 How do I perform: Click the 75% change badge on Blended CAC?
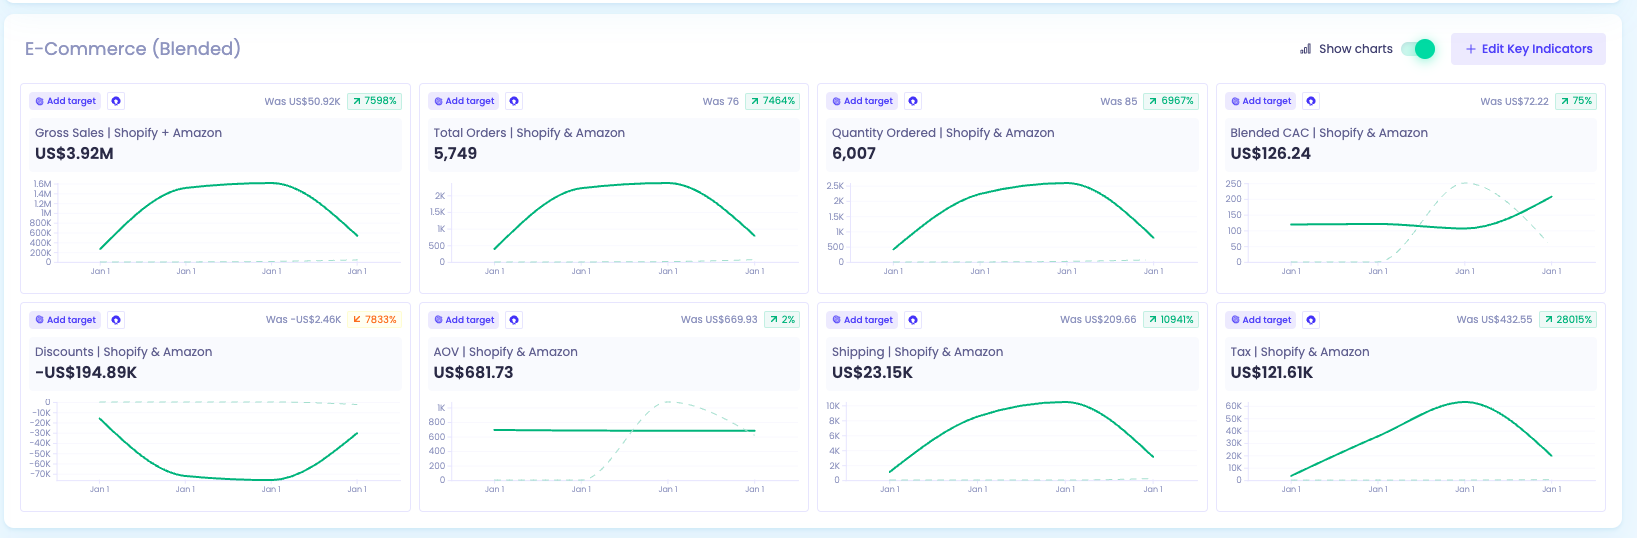tap(1576, 101)
